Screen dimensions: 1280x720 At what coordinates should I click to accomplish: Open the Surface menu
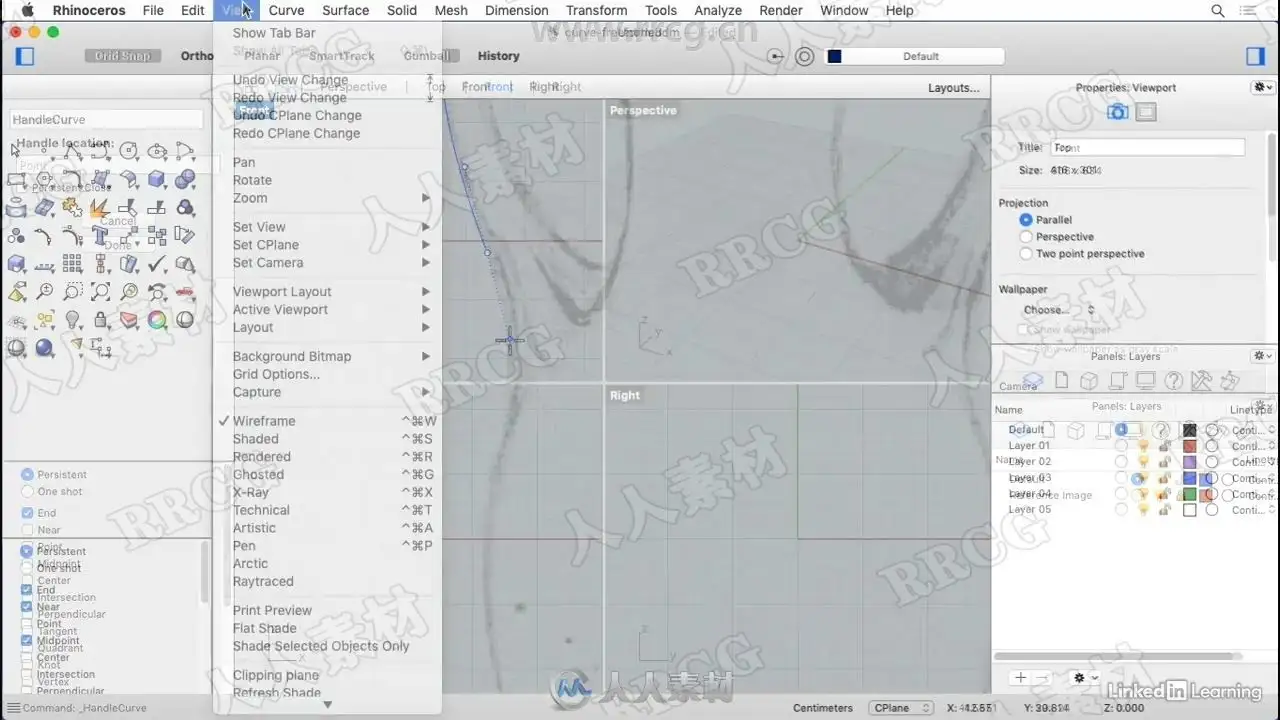coord(345,10)
